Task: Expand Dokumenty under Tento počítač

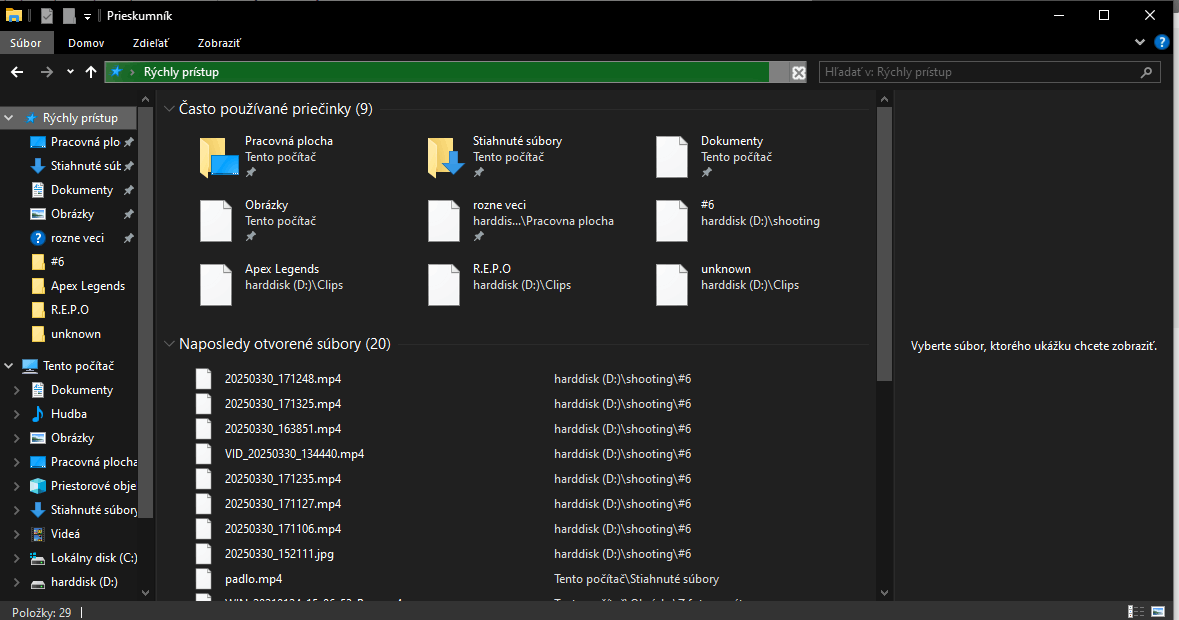Action: pos(17,390)
